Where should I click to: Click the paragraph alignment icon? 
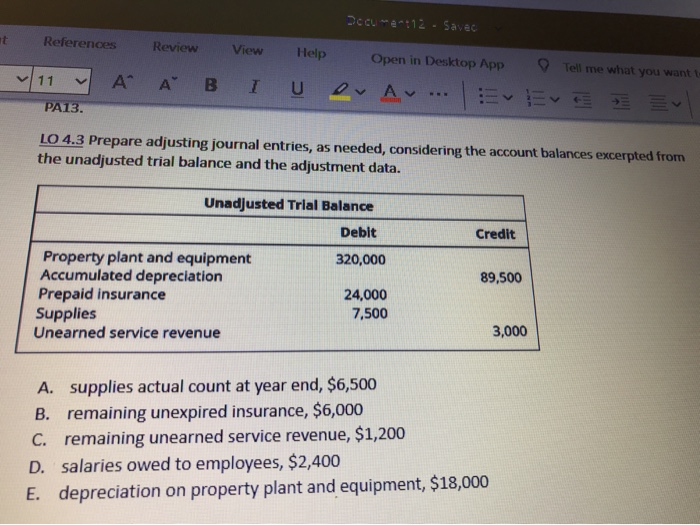658,104
